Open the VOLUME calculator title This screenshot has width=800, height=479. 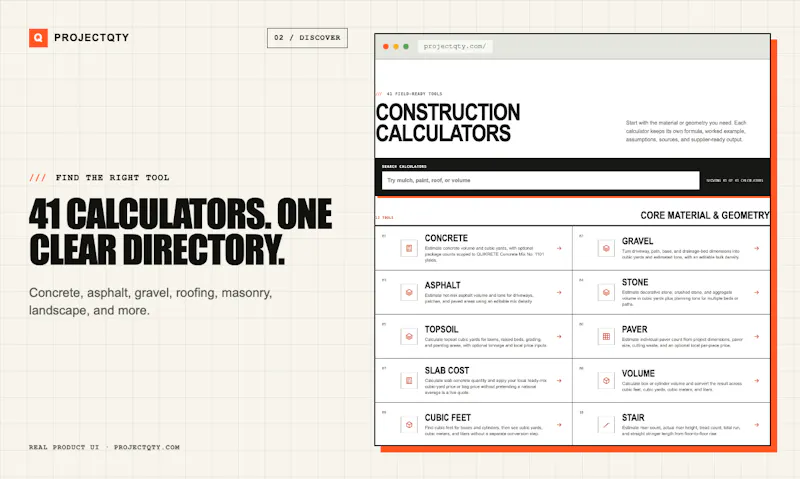point(638,373)
